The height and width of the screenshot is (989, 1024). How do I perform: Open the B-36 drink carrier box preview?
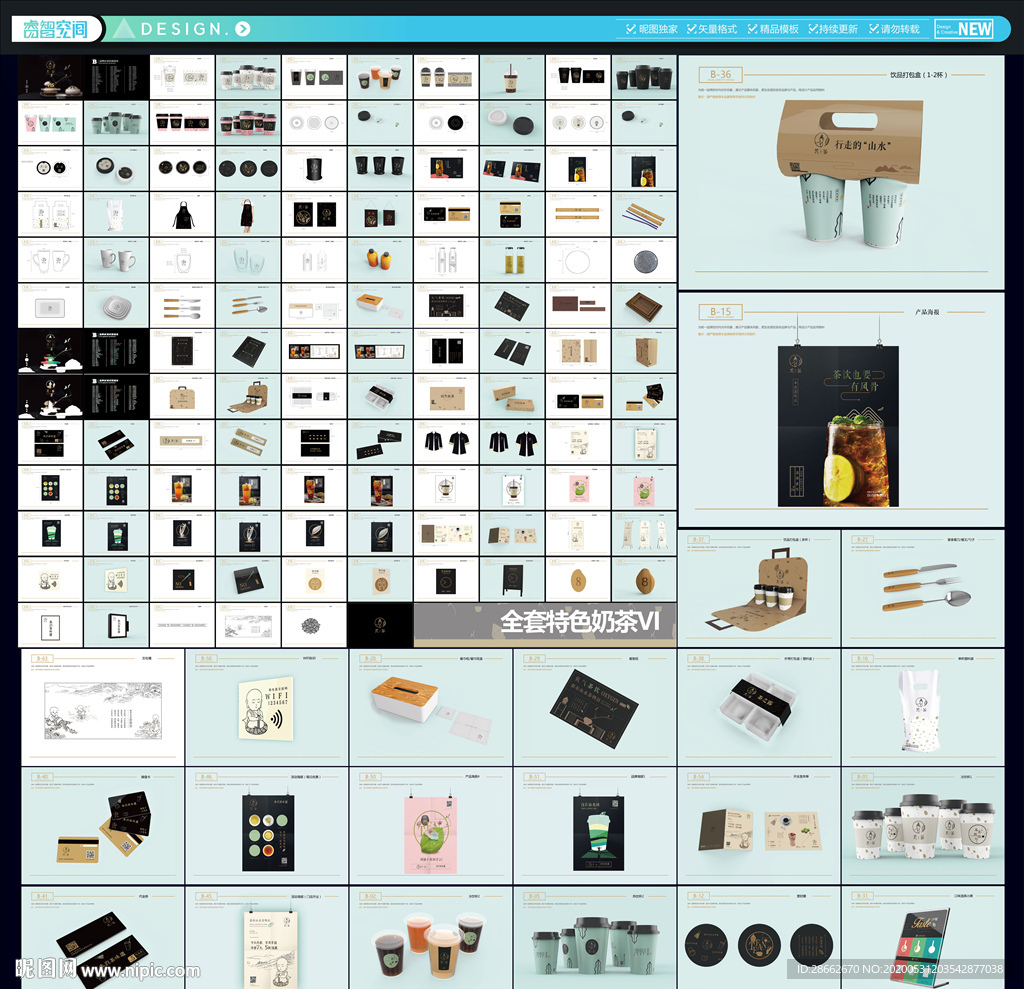(x=841, y=172)
